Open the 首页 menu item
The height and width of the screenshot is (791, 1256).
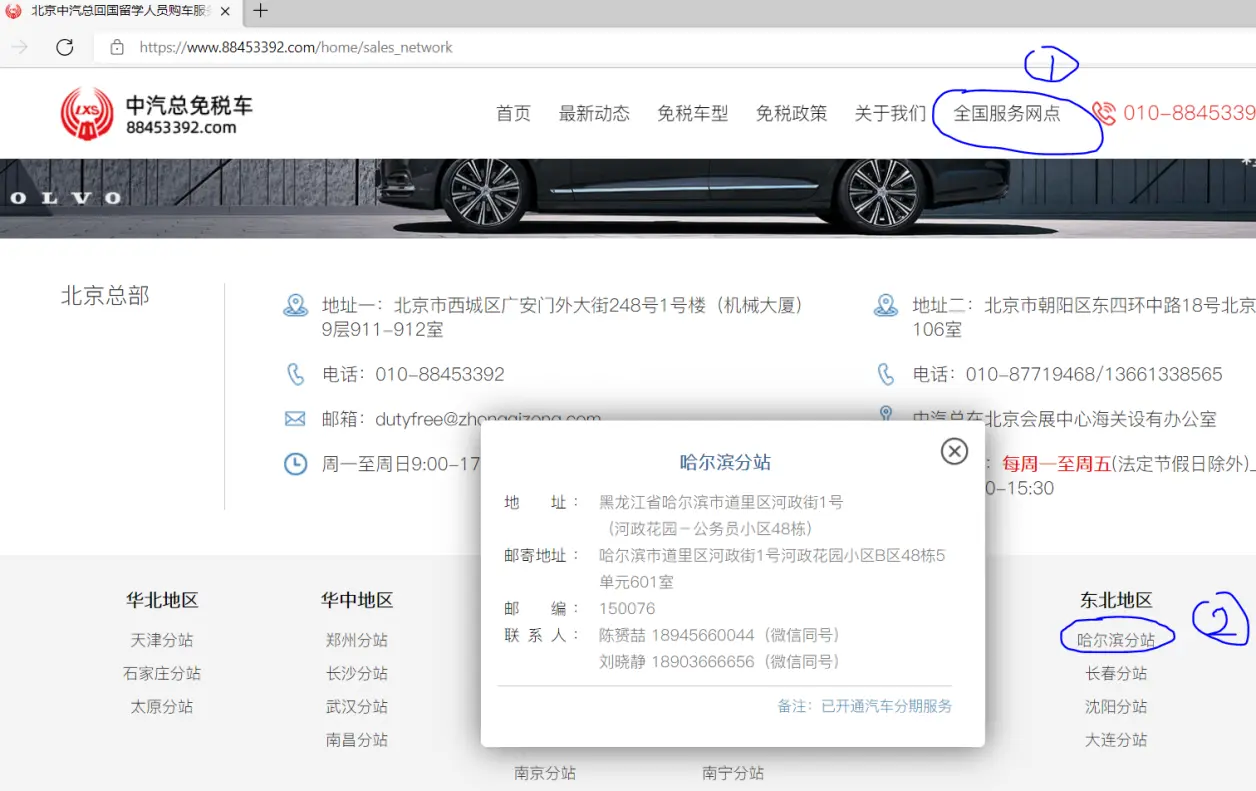(513, 114)
